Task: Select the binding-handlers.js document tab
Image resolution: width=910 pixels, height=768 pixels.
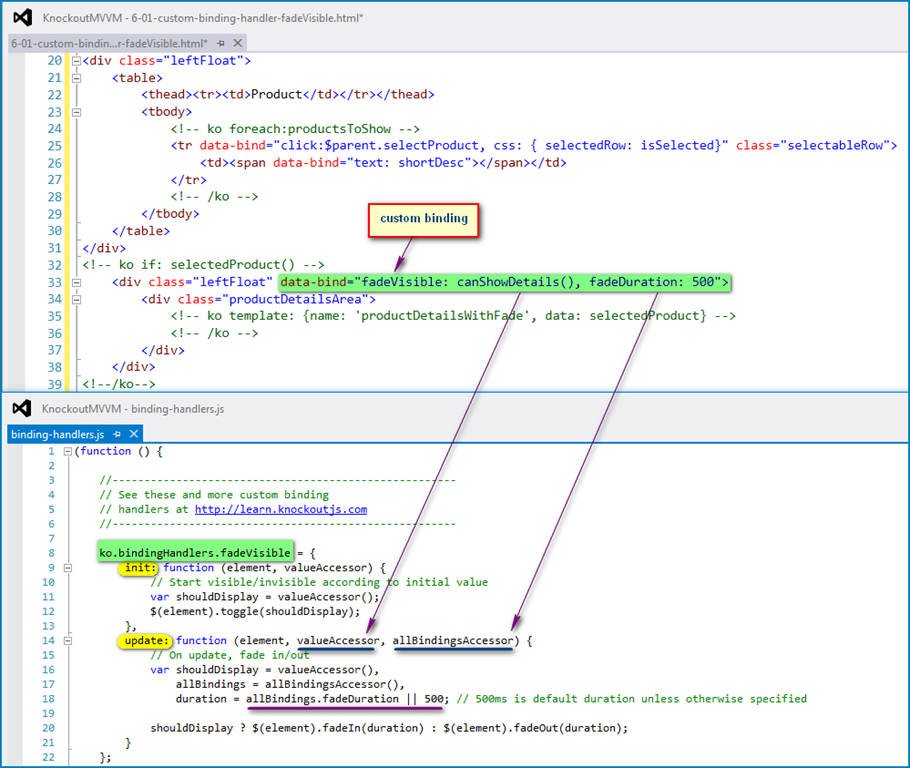Action: [x=57, y=434]
